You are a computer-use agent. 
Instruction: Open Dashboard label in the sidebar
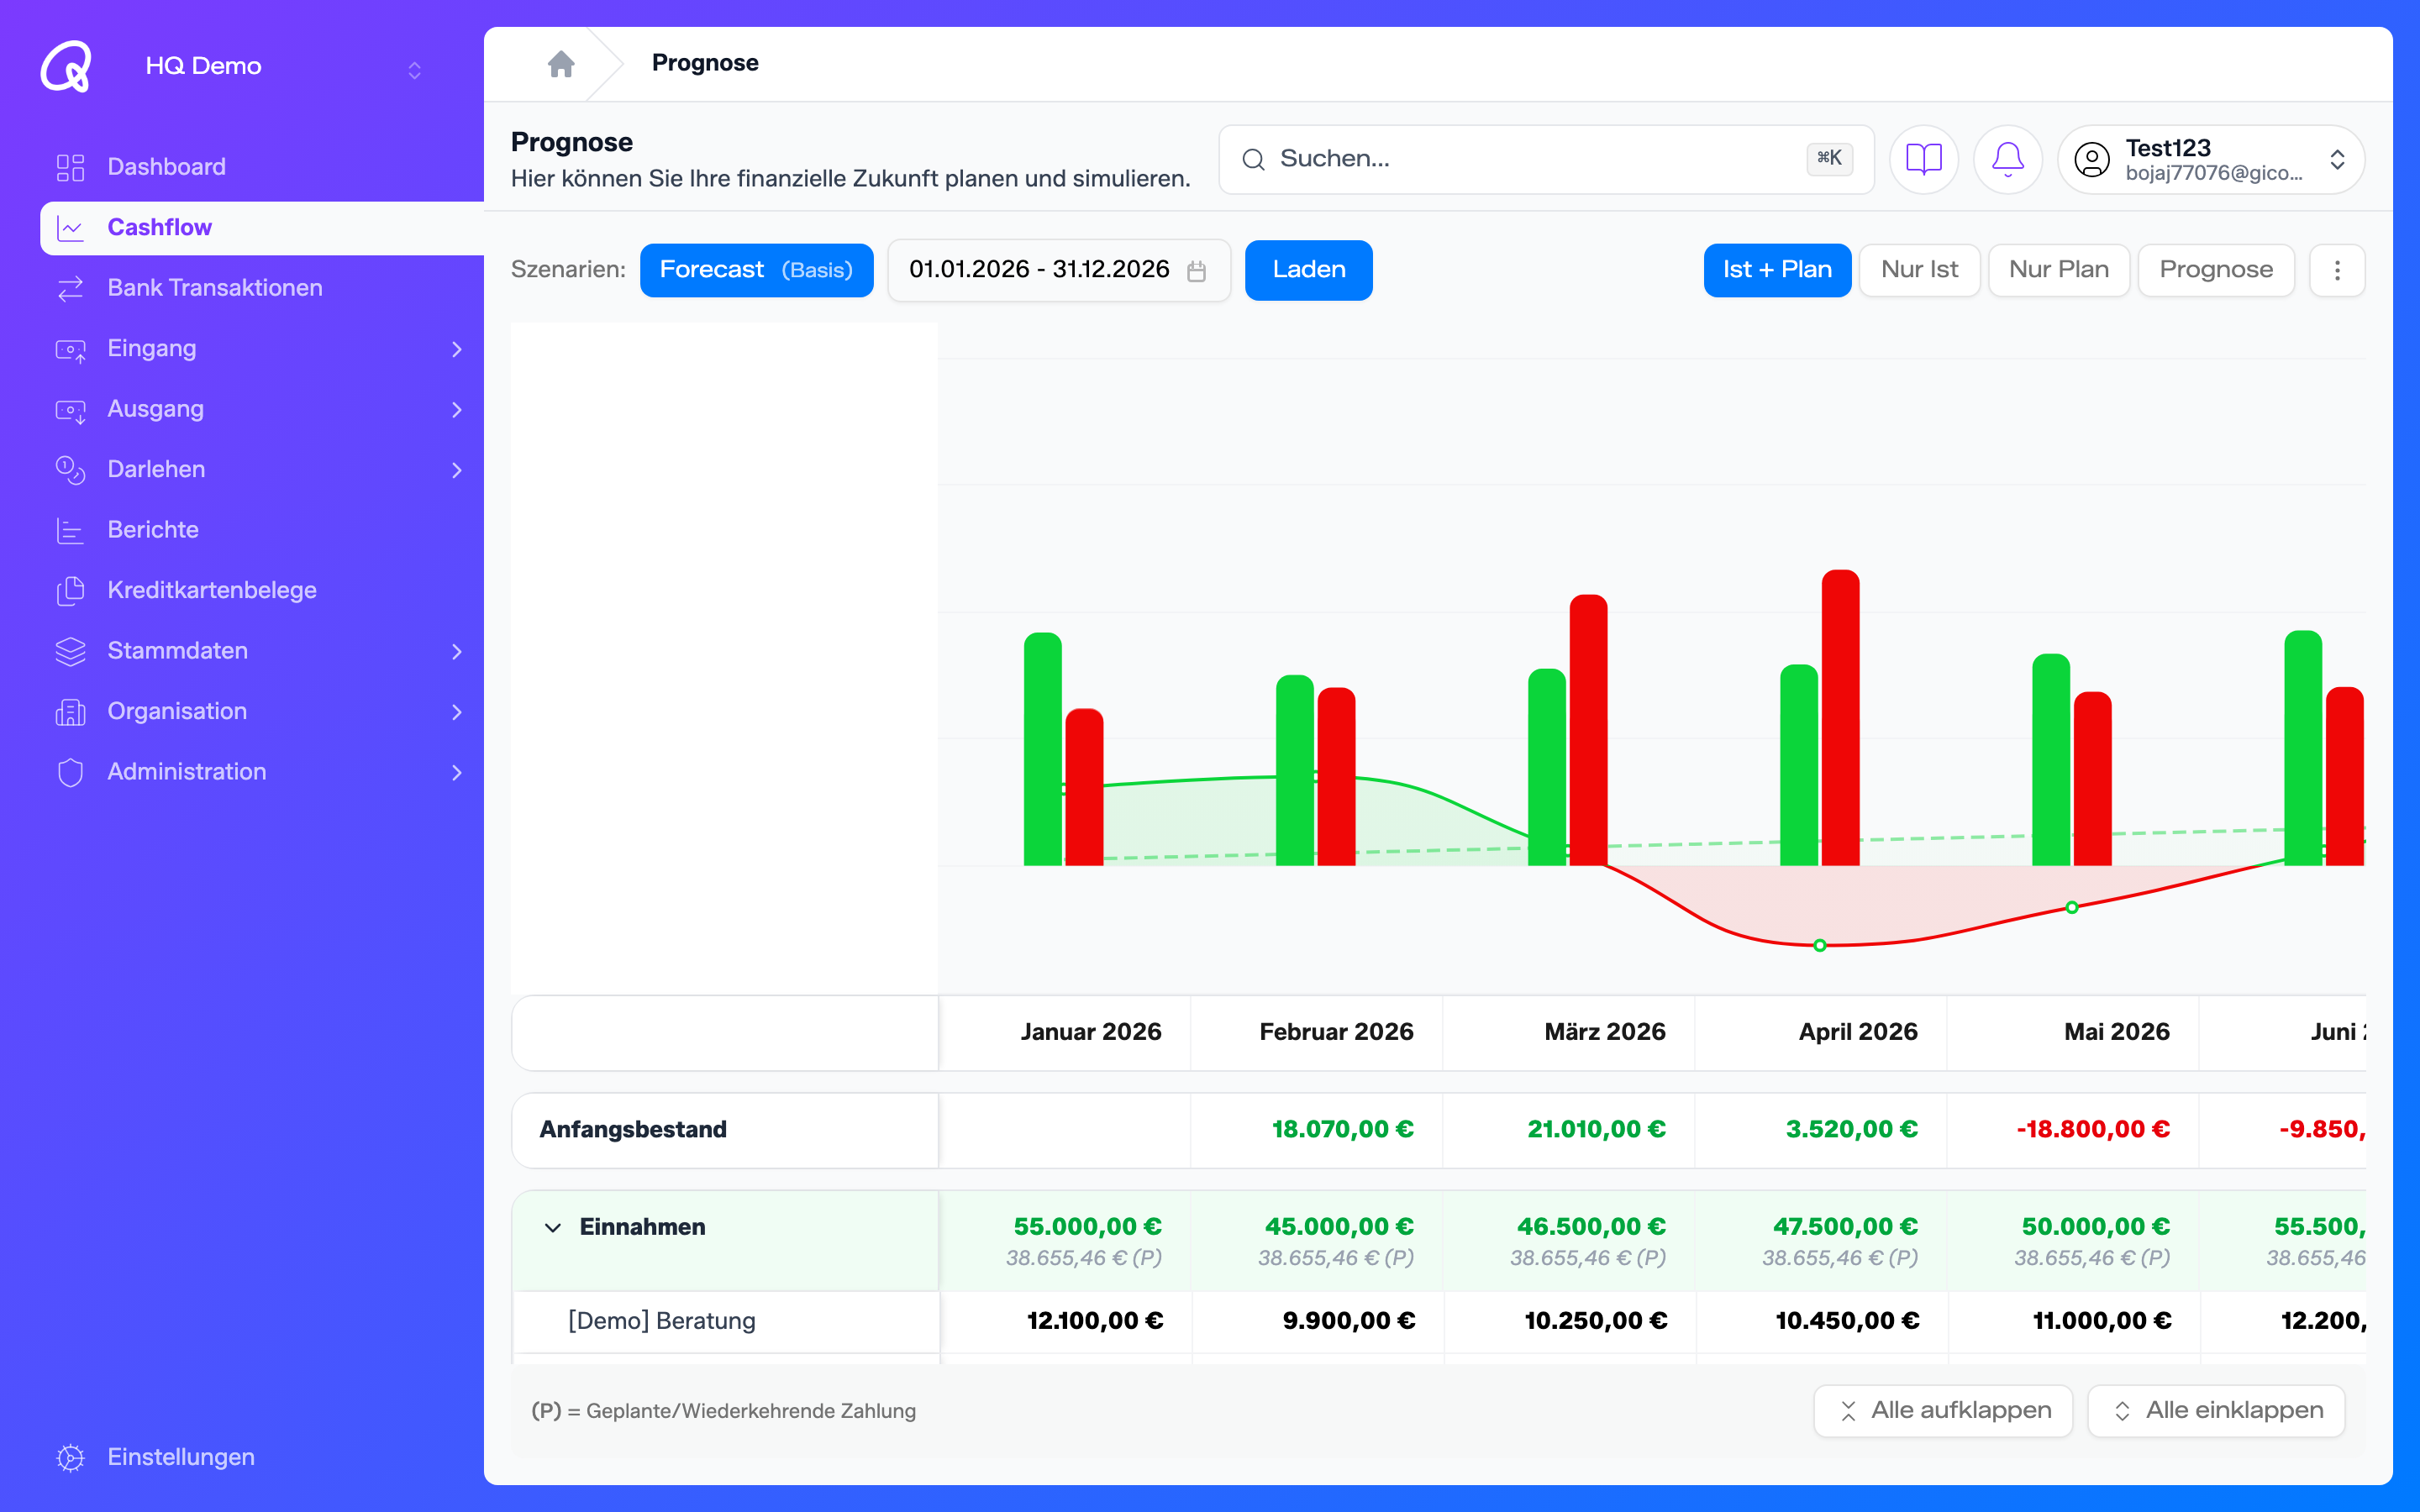[167, 167]
